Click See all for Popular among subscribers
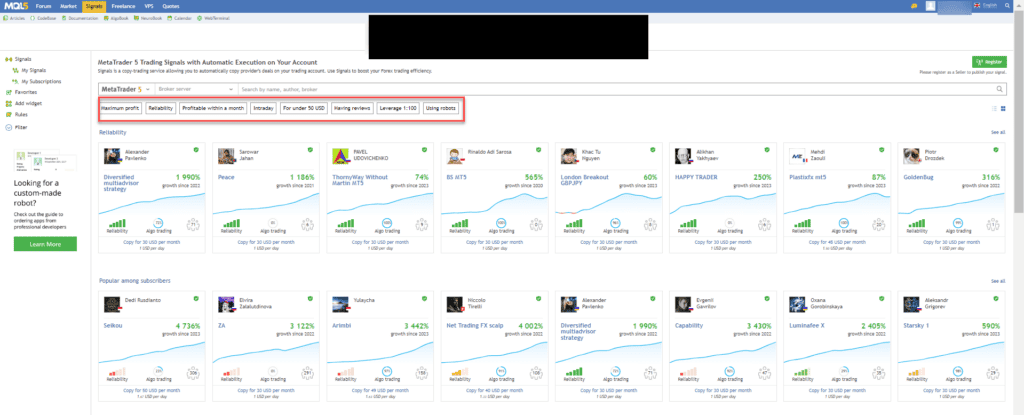1024x415 pixels. (x=998, y=281)
